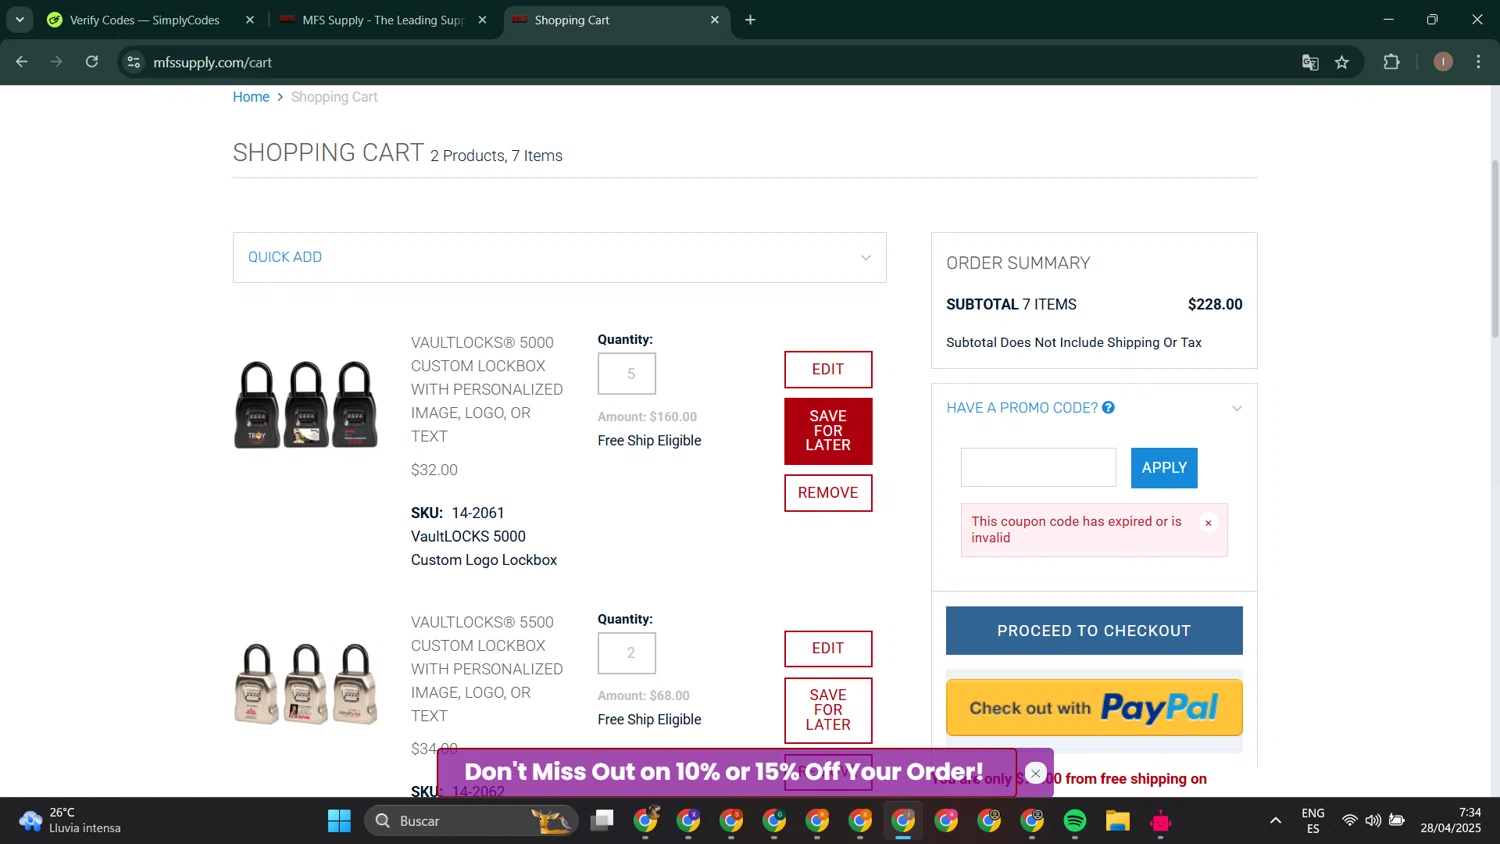Viewport: 1500px width, 844px height.
Task: Open Task View on the taskbar
Action: pos(602,821)
